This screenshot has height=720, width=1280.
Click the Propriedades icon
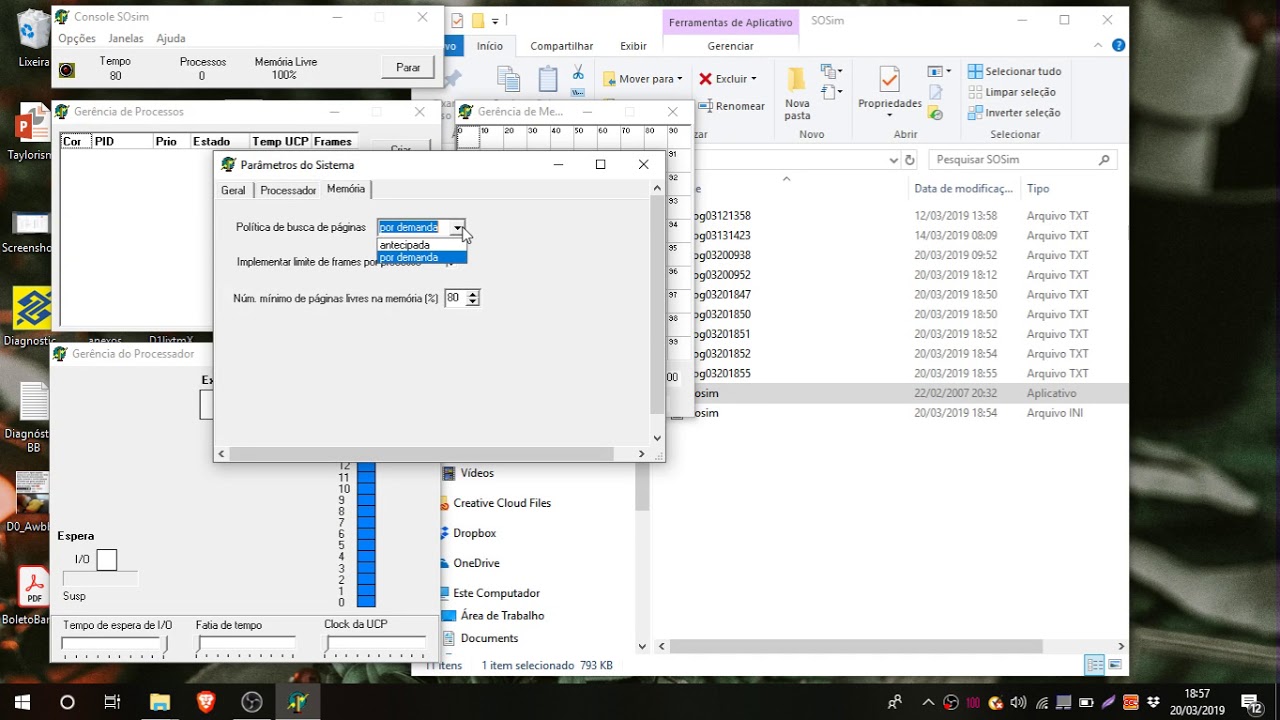pos(889,80)
